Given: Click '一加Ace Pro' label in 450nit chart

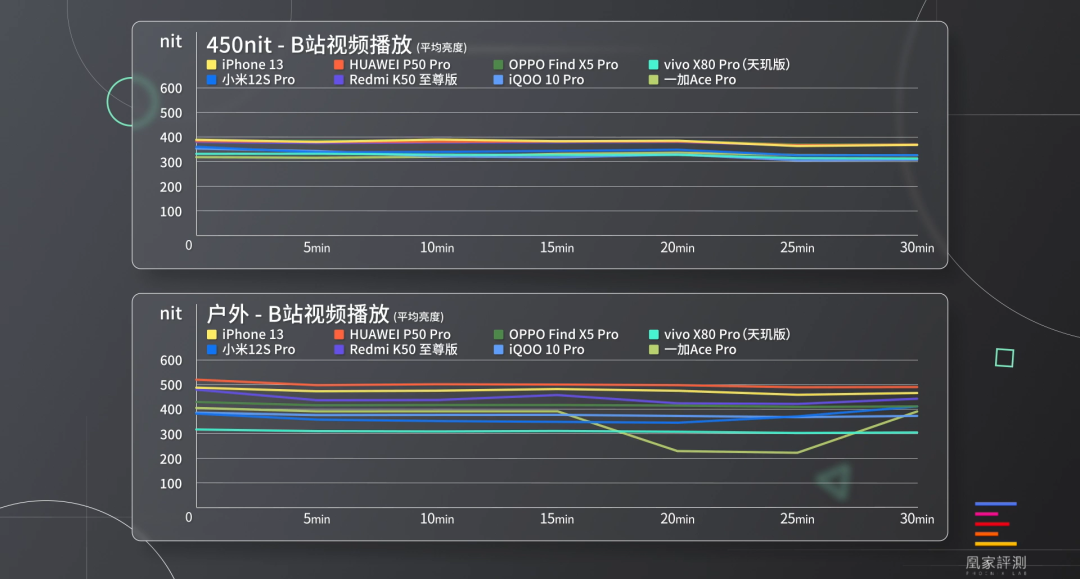Looking at the screenshot, I should point(700,80).
